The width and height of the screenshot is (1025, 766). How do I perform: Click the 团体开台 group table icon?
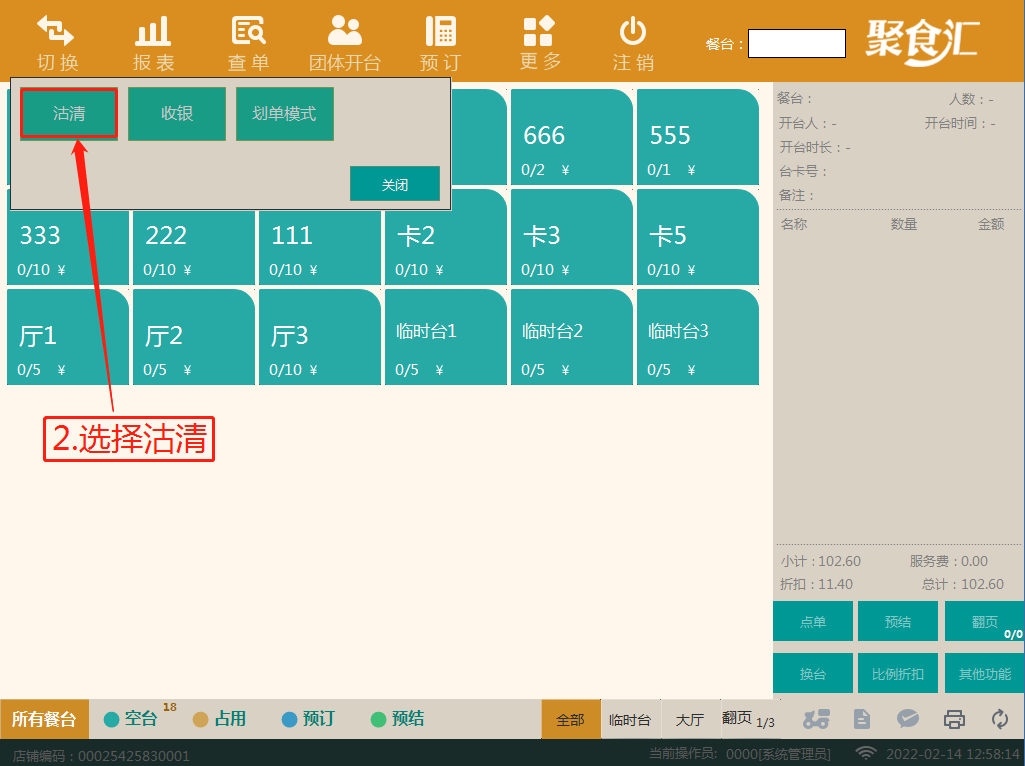(344, 32)
